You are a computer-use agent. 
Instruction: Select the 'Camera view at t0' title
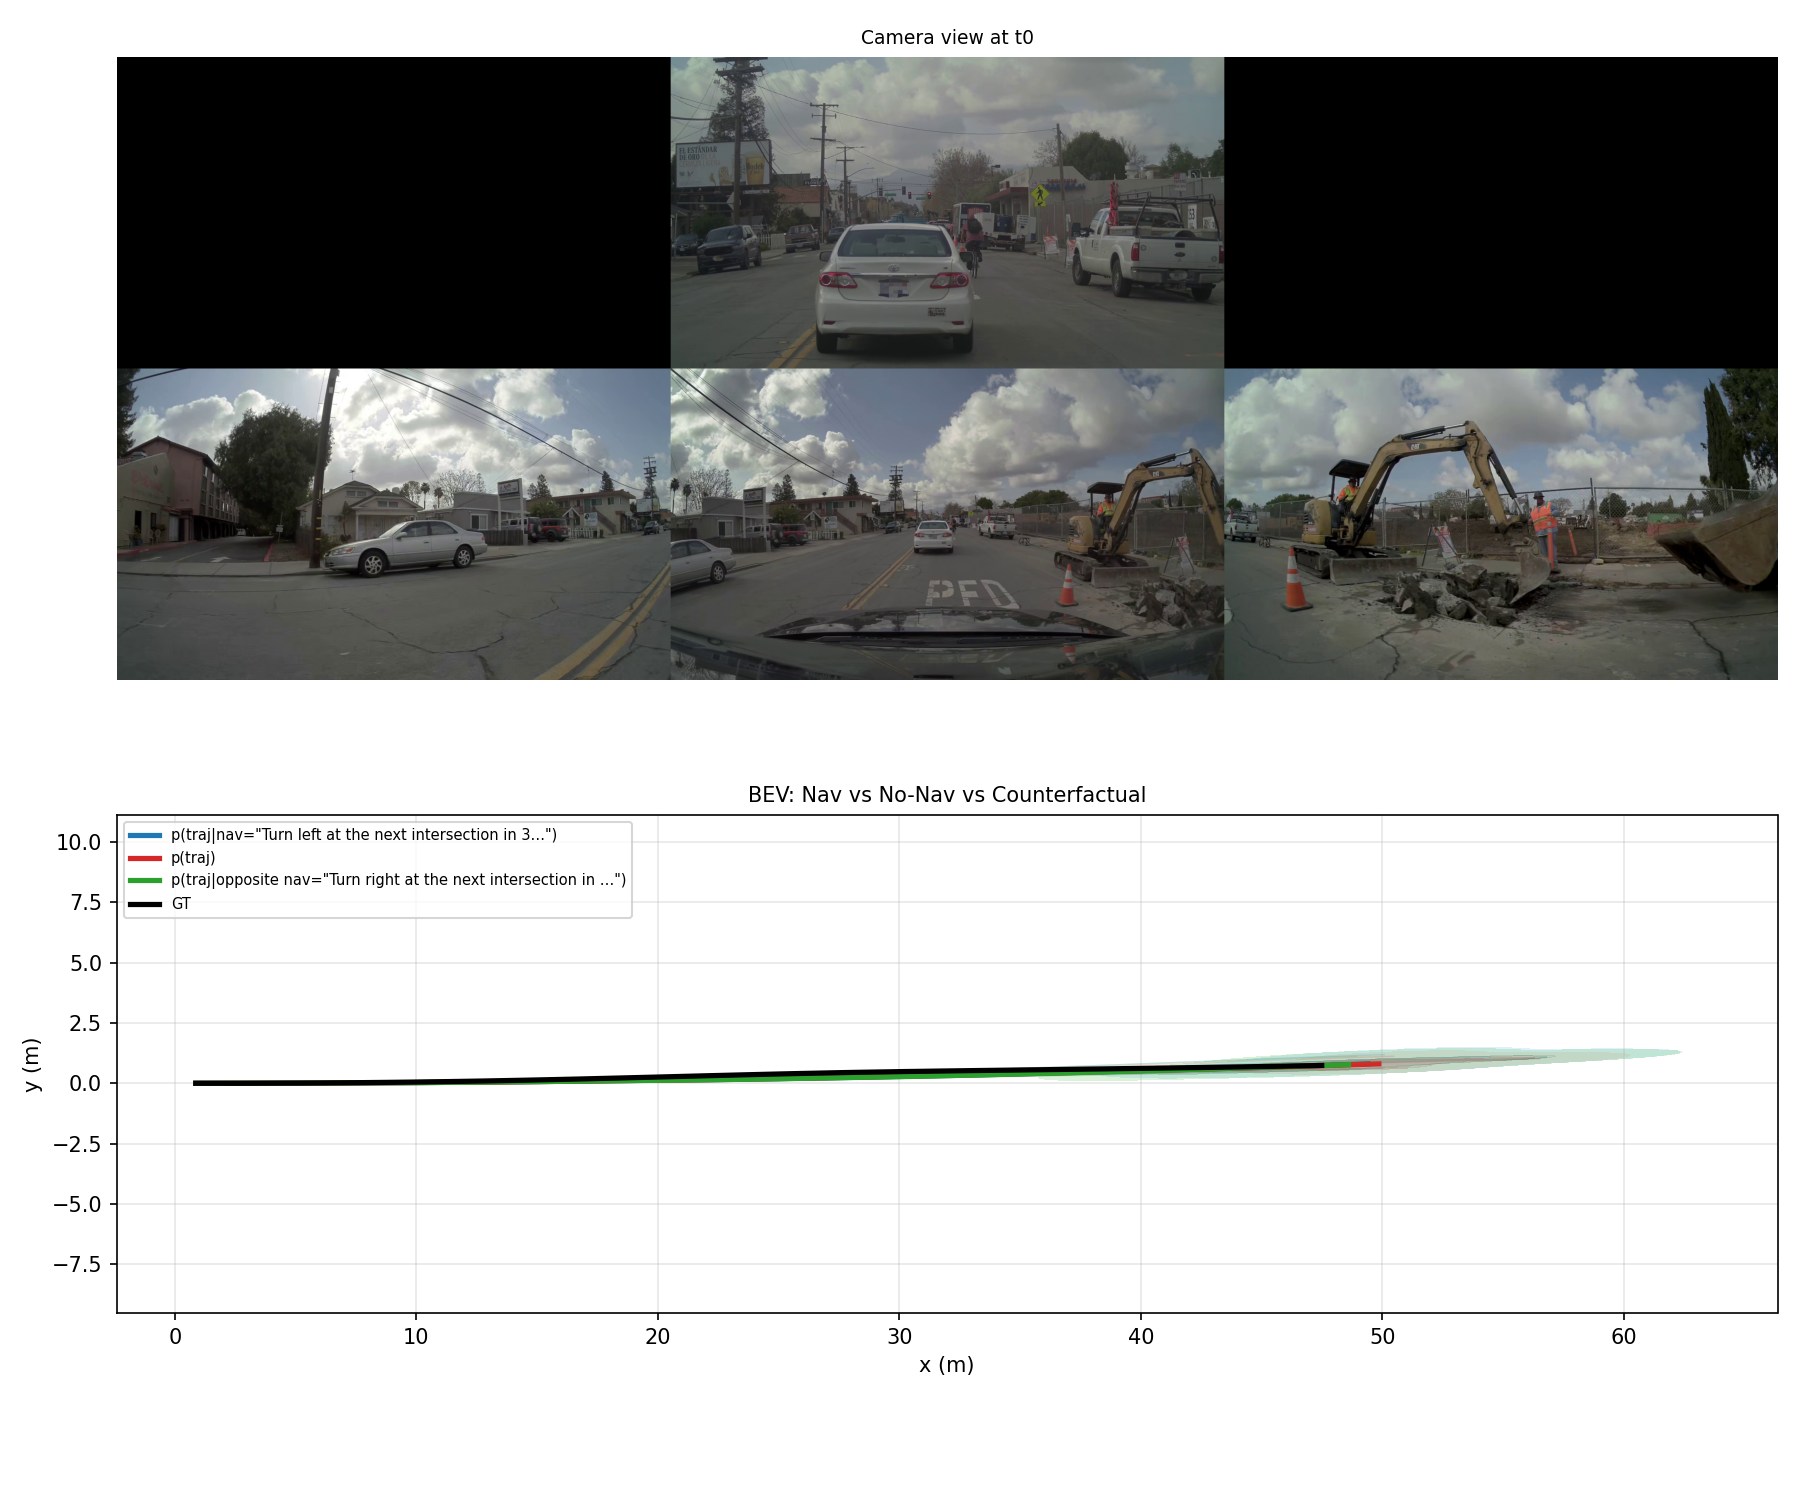click(x=946, y=37)
